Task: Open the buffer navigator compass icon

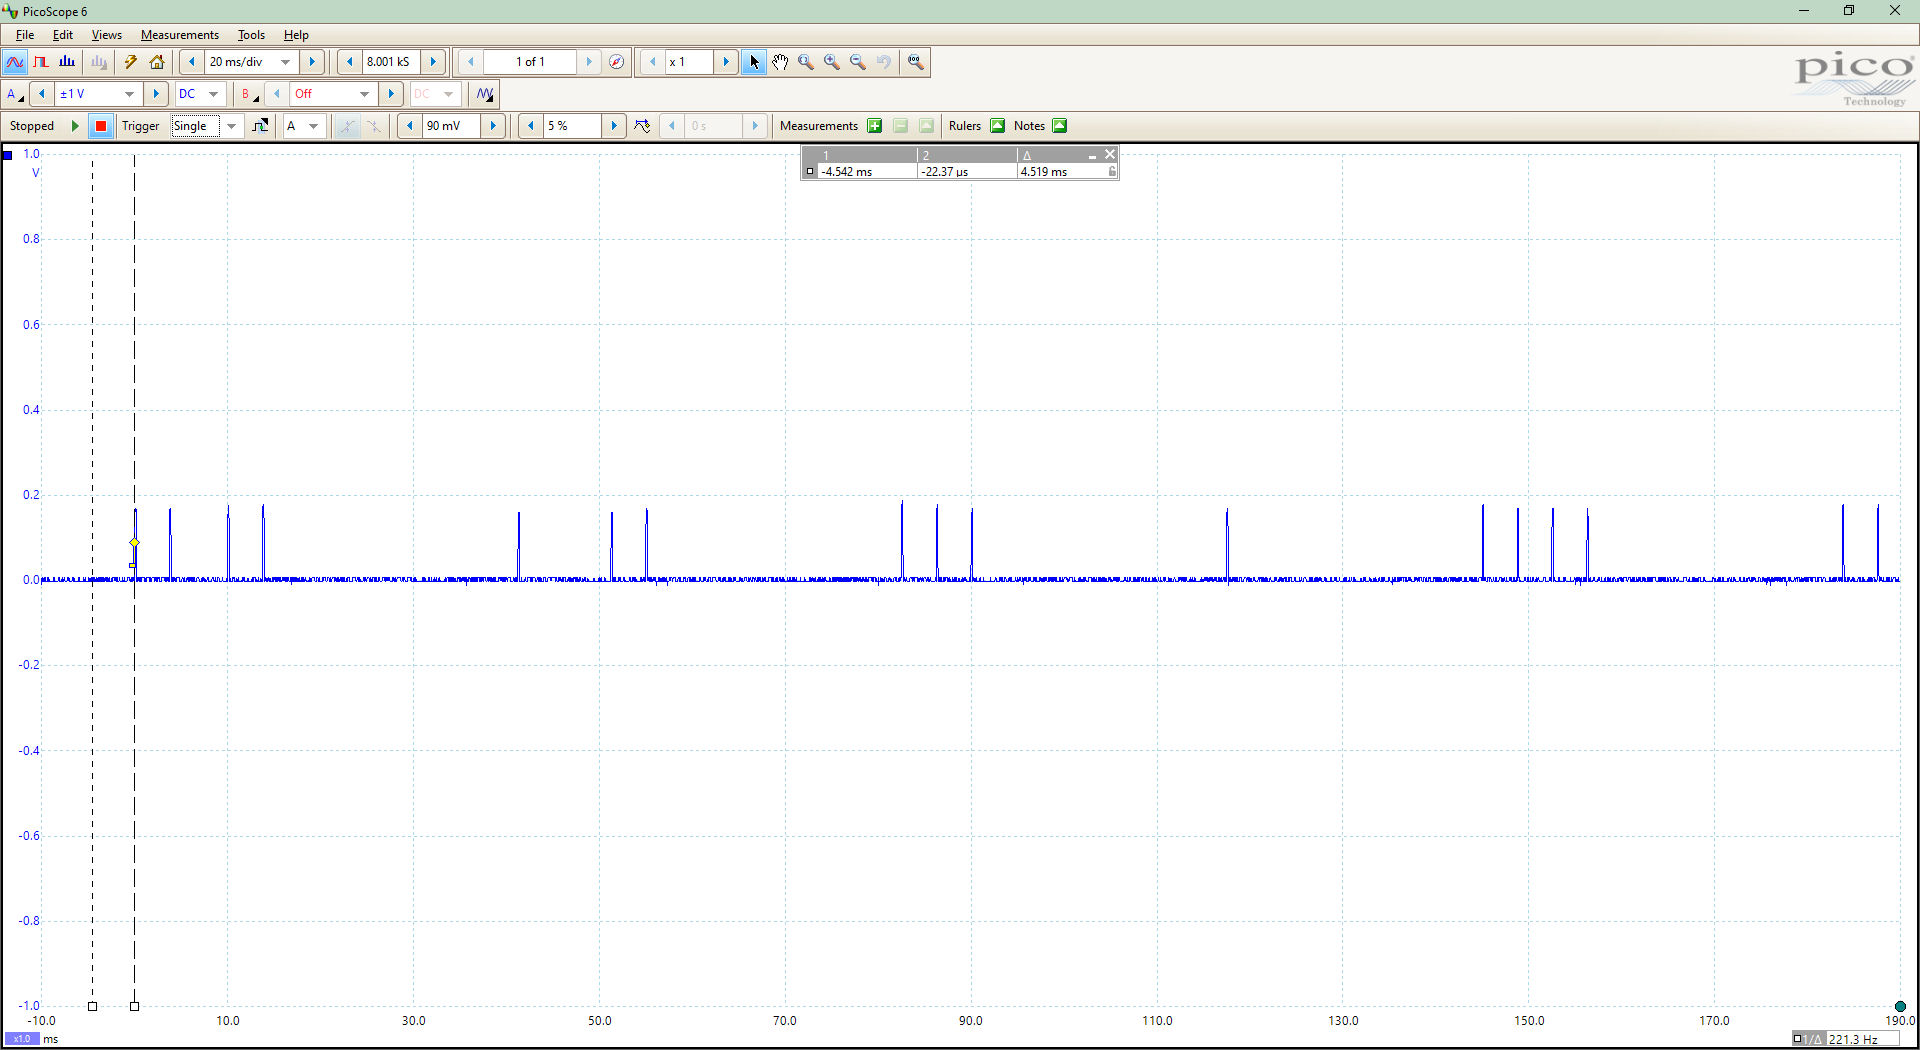Action: tap(617, 62)
